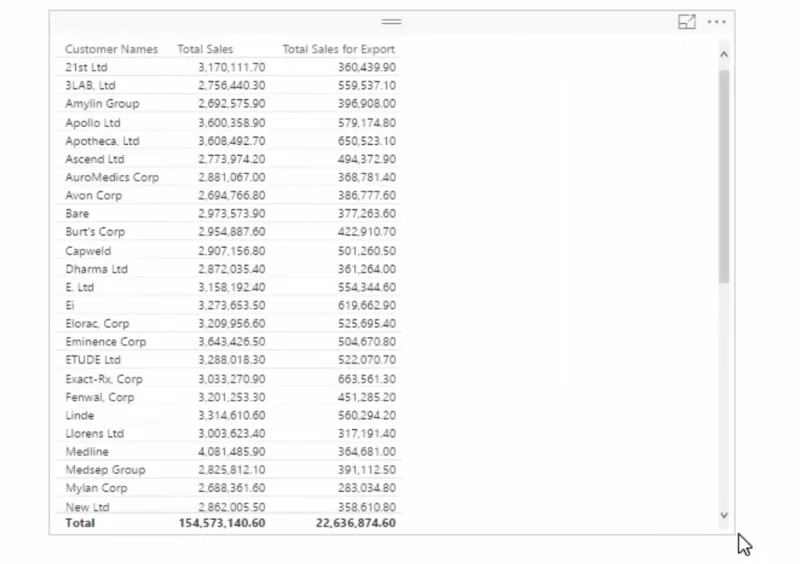This screenshot has width=800, height=564.
Task: Select Medsep Group customer name
Action: pos(105,470)
